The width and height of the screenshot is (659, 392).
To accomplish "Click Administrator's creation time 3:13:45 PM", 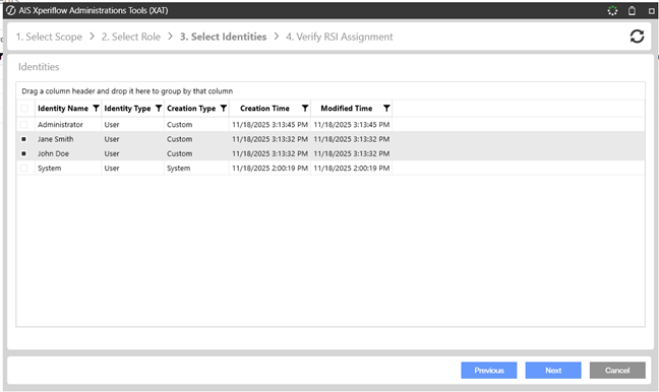I will (270, 124).
